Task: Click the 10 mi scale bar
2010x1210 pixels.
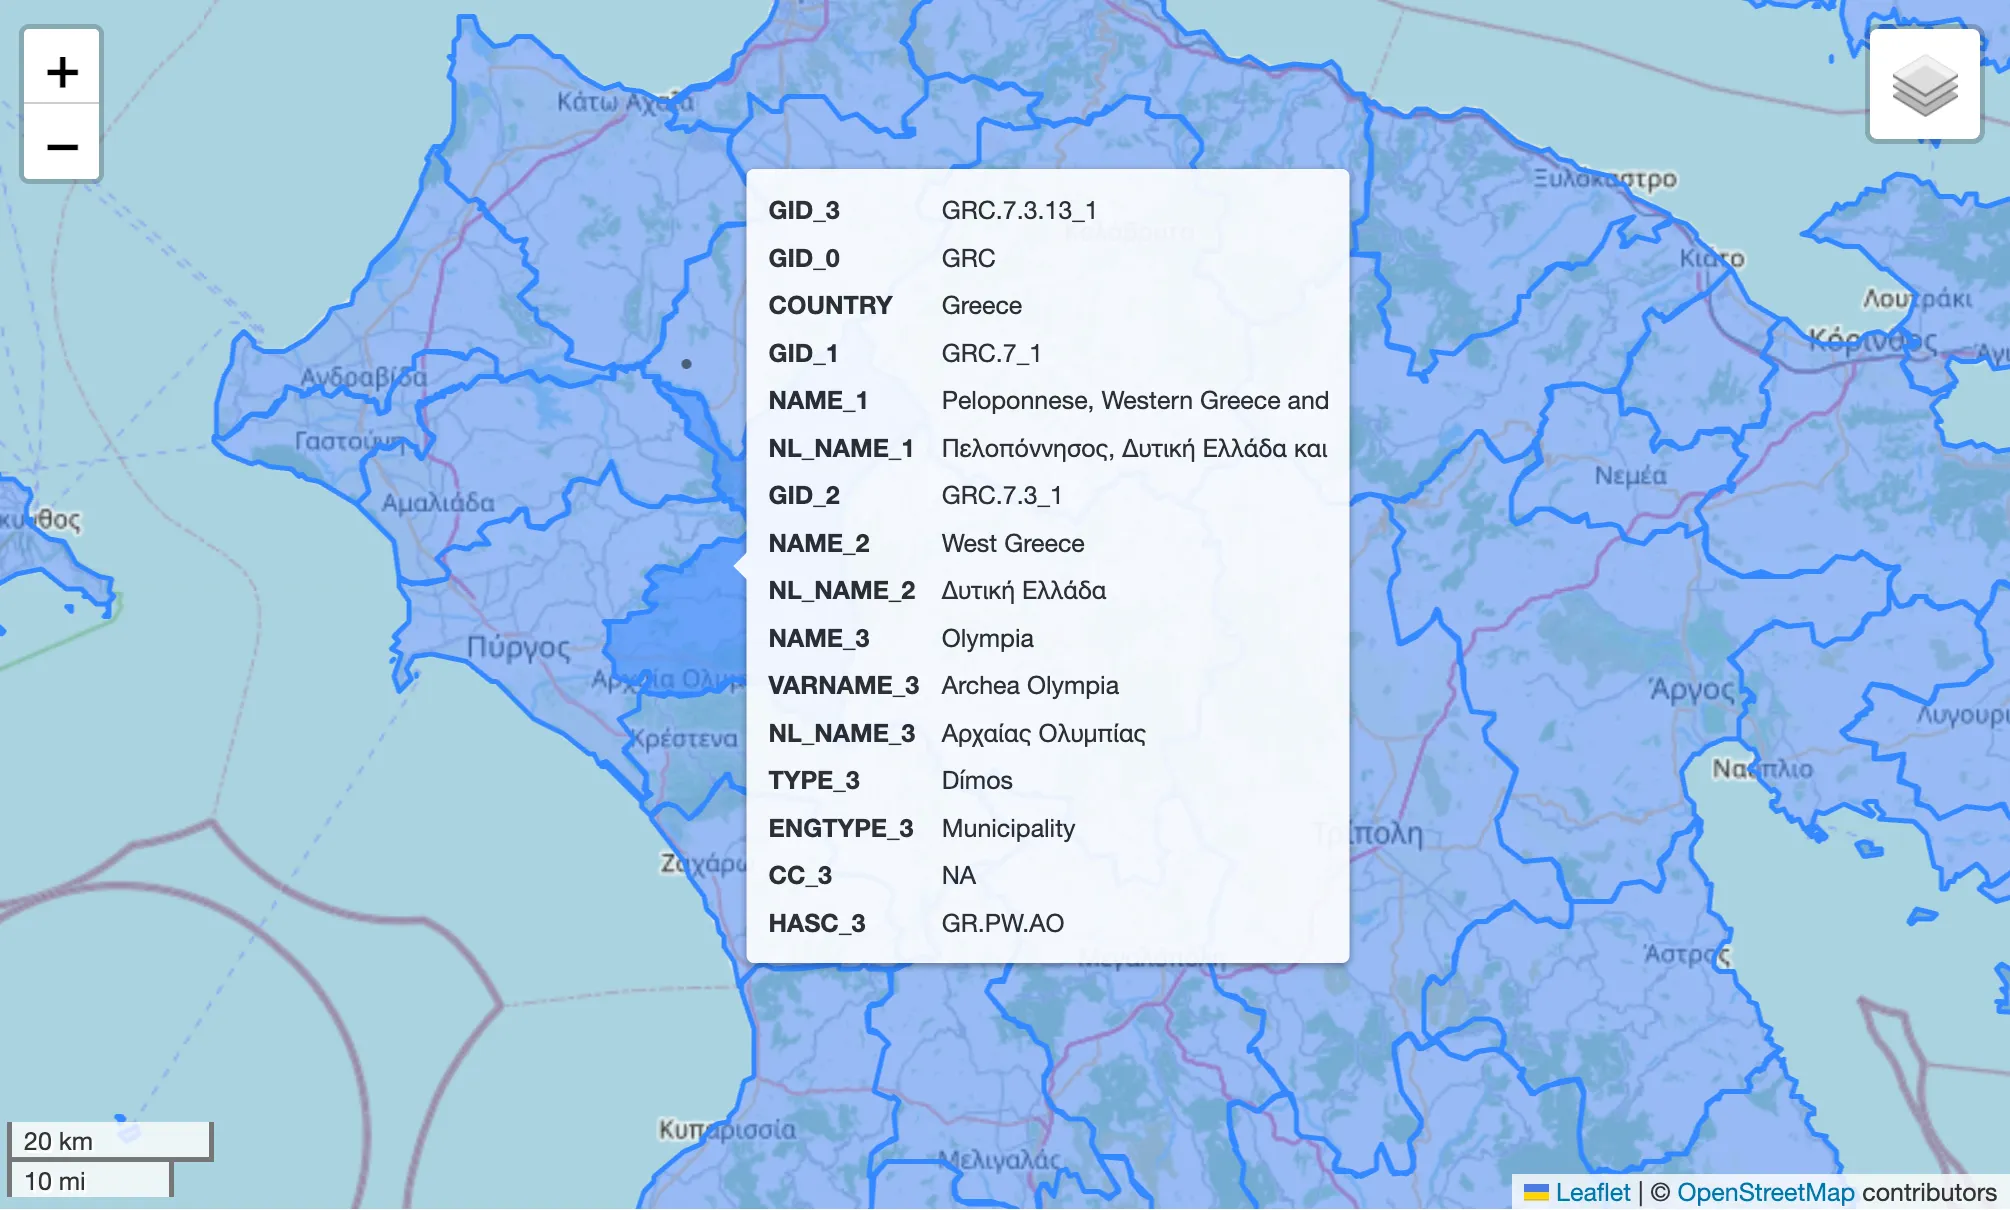Action: tap(90, 1179)
